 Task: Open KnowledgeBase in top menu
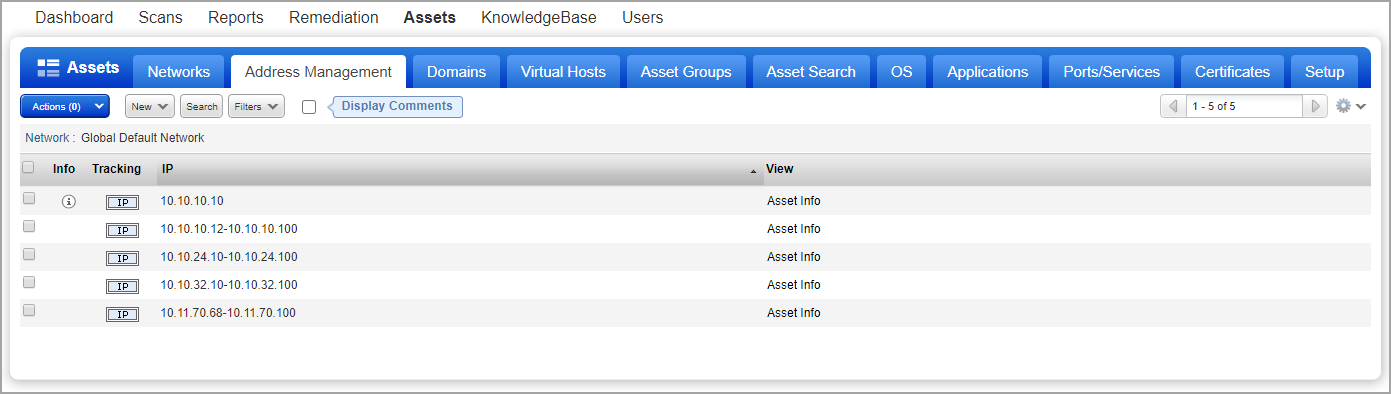tap(539, 17)
